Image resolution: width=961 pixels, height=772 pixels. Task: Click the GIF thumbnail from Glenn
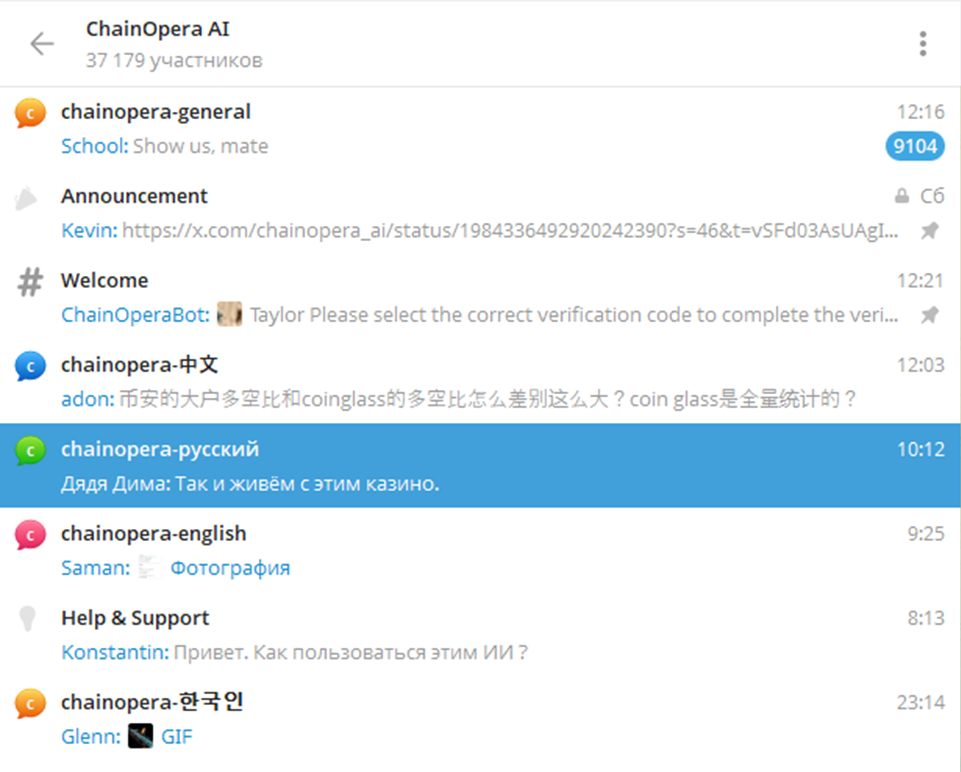tap(140, 736)
